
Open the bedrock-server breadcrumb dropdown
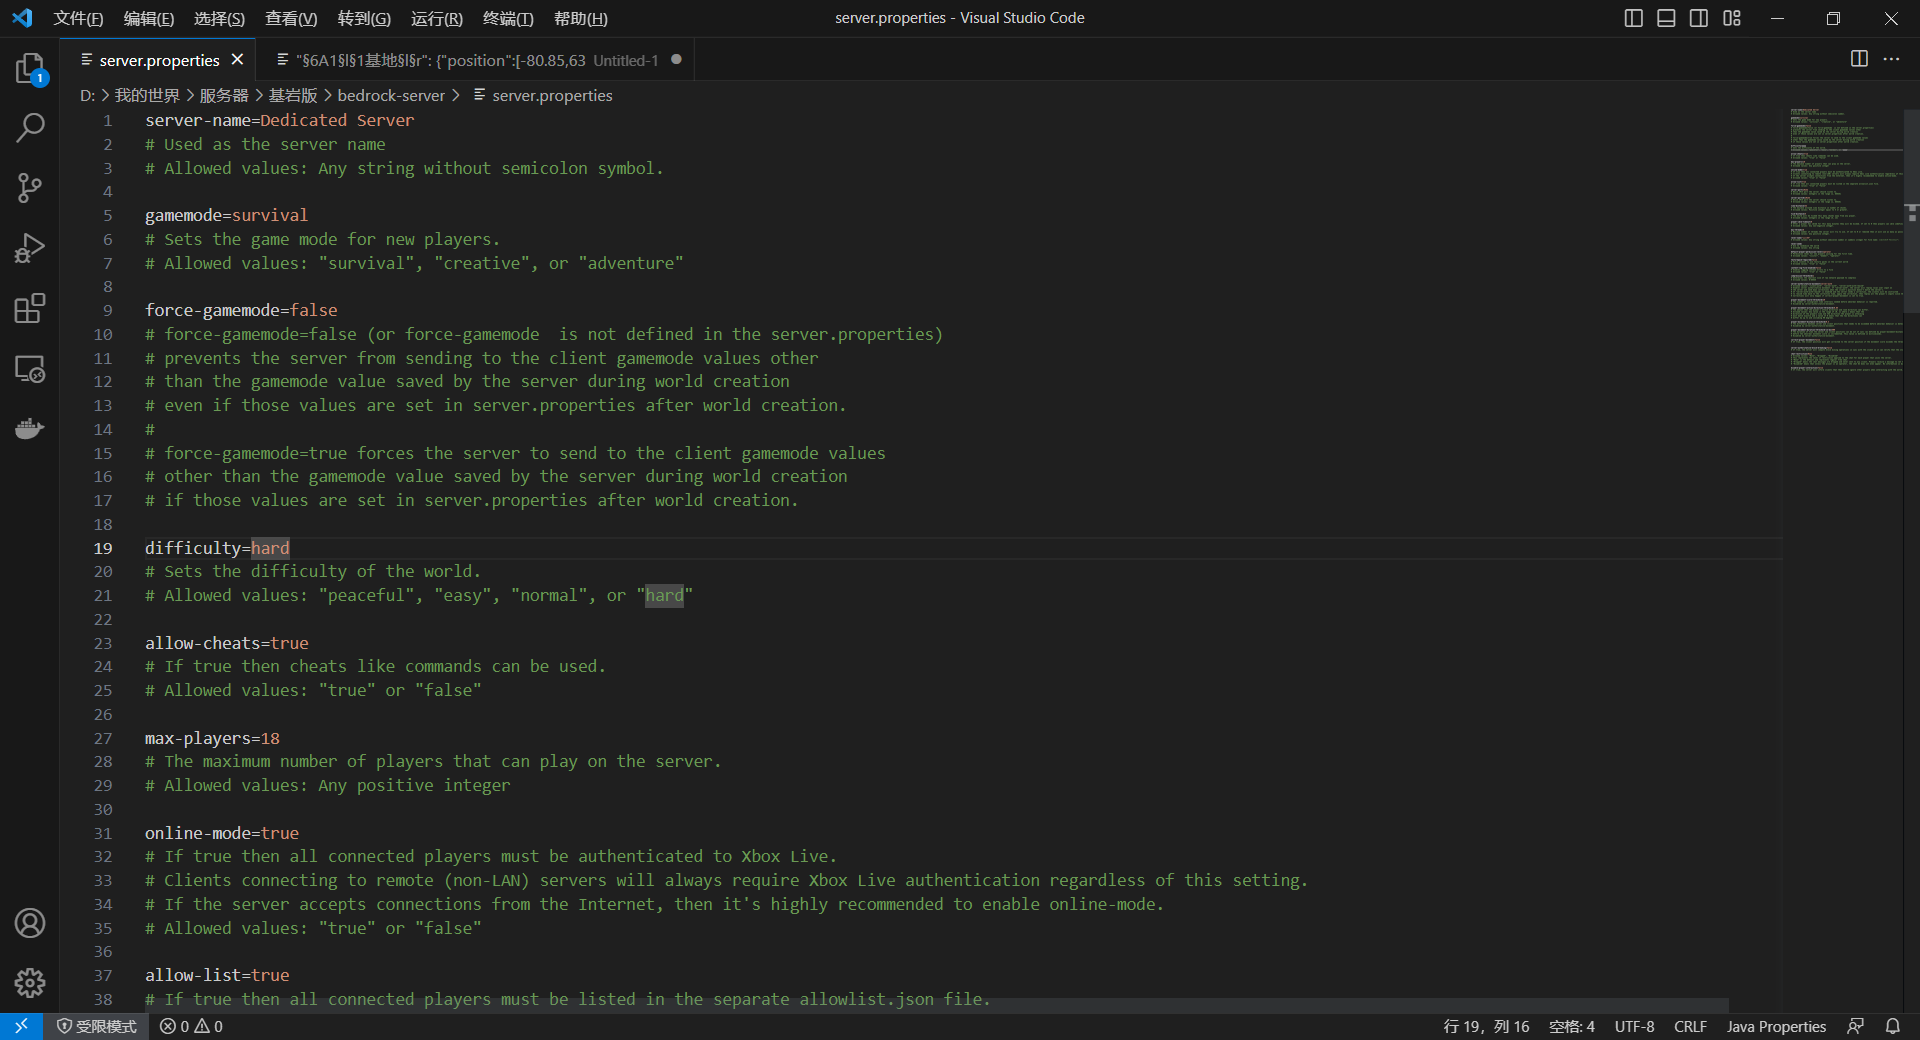pyautogui.click(x=391, y=95)
